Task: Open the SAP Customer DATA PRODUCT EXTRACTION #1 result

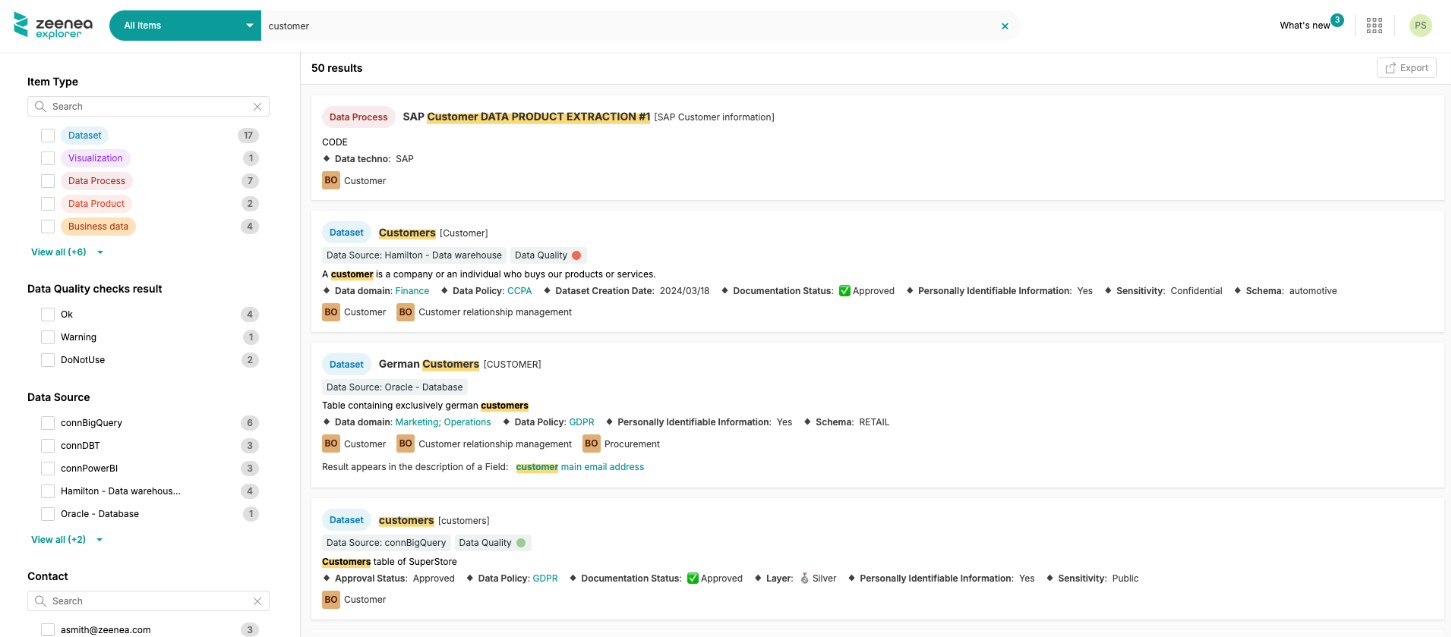Action: (x=526, y=117)
